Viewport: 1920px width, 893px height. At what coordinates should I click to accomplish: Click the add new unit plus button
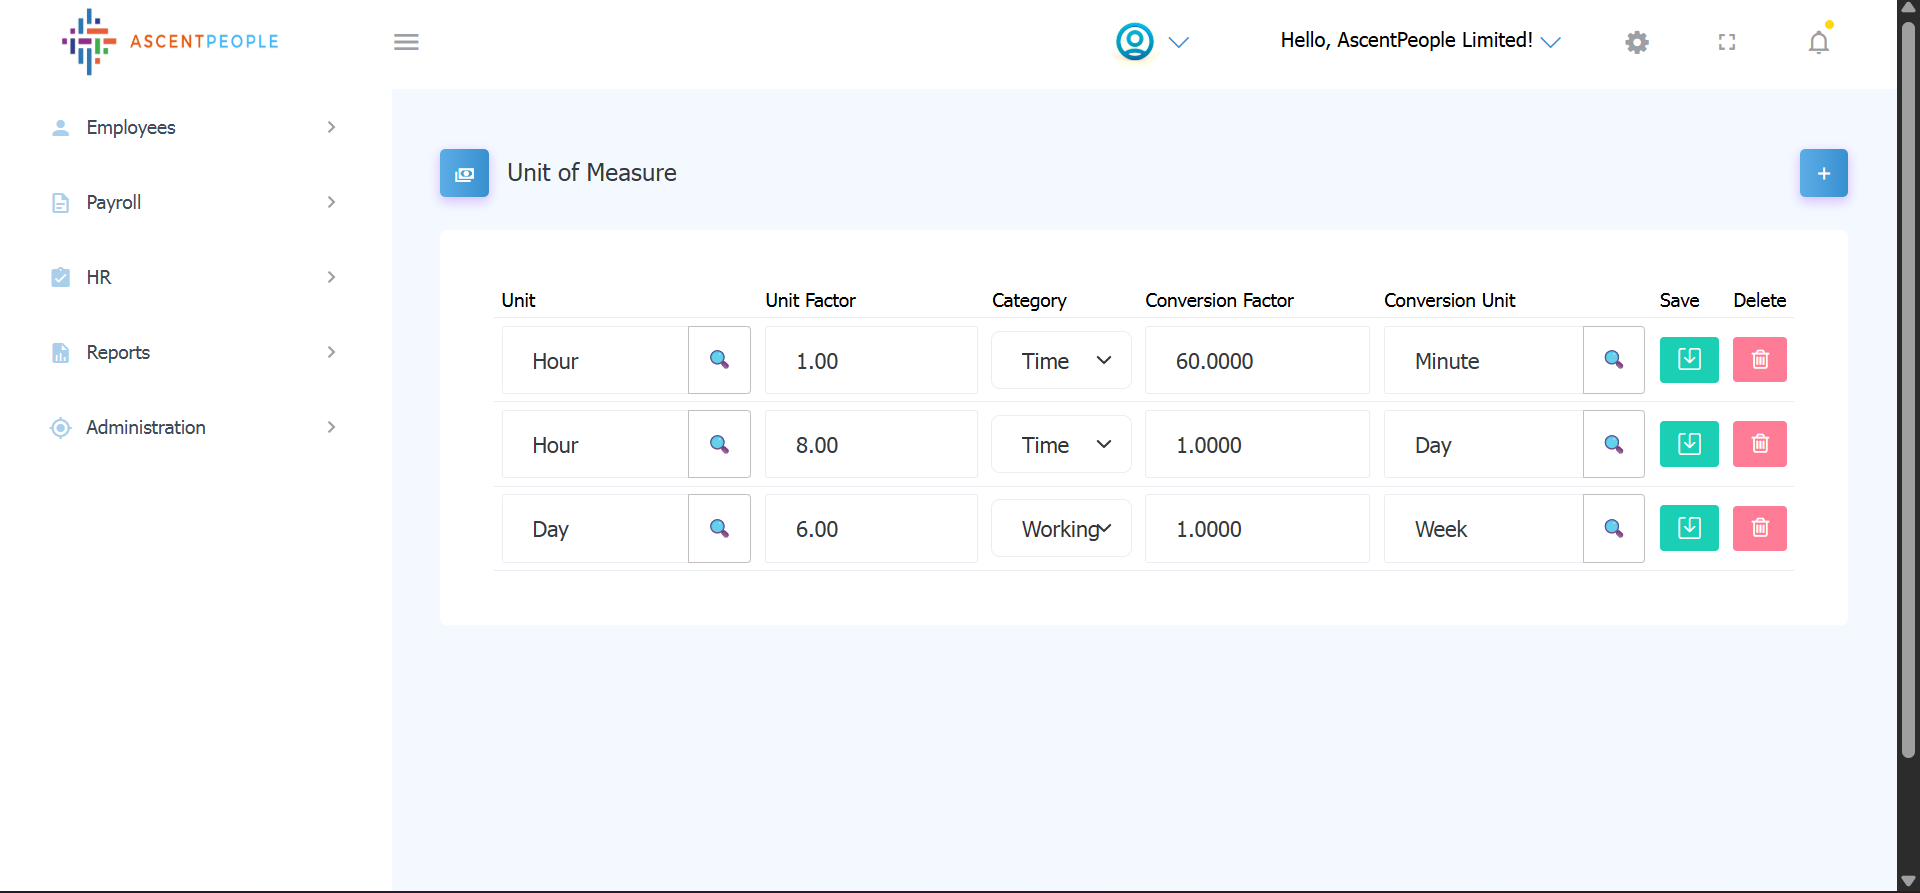[1823, 173]
